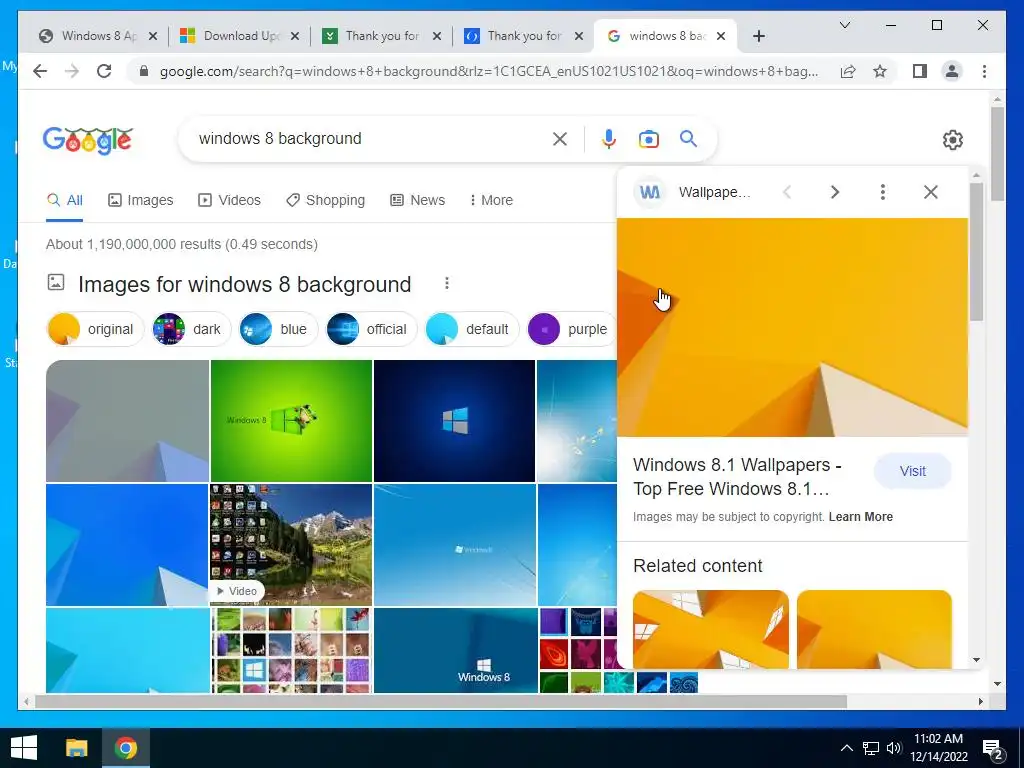Open options for Images for windows 8 background

[x=447, y=283]
